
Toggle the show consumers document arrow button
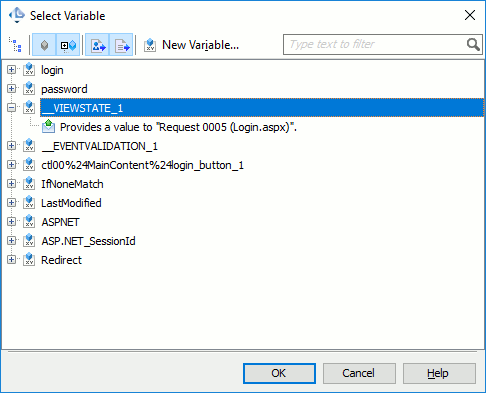[x=121, y=45]
